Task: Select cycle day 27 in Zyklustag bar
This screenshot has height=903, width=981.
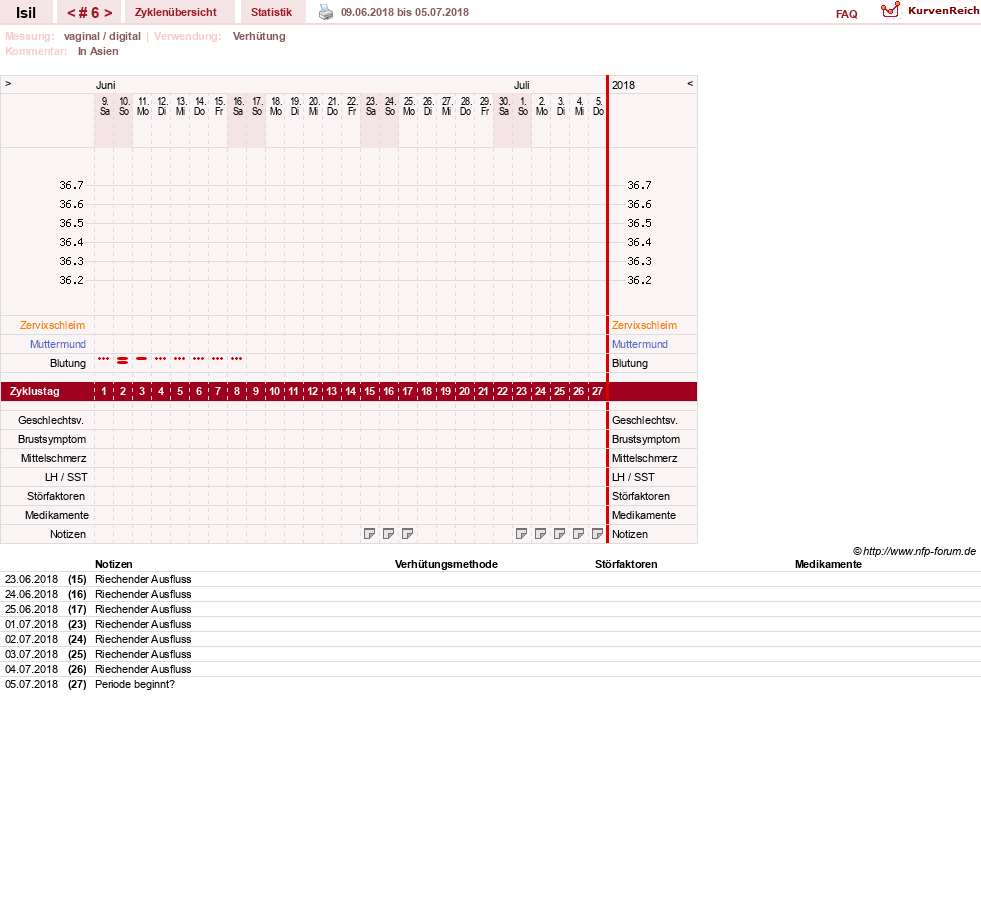Action: pos(597,391)
